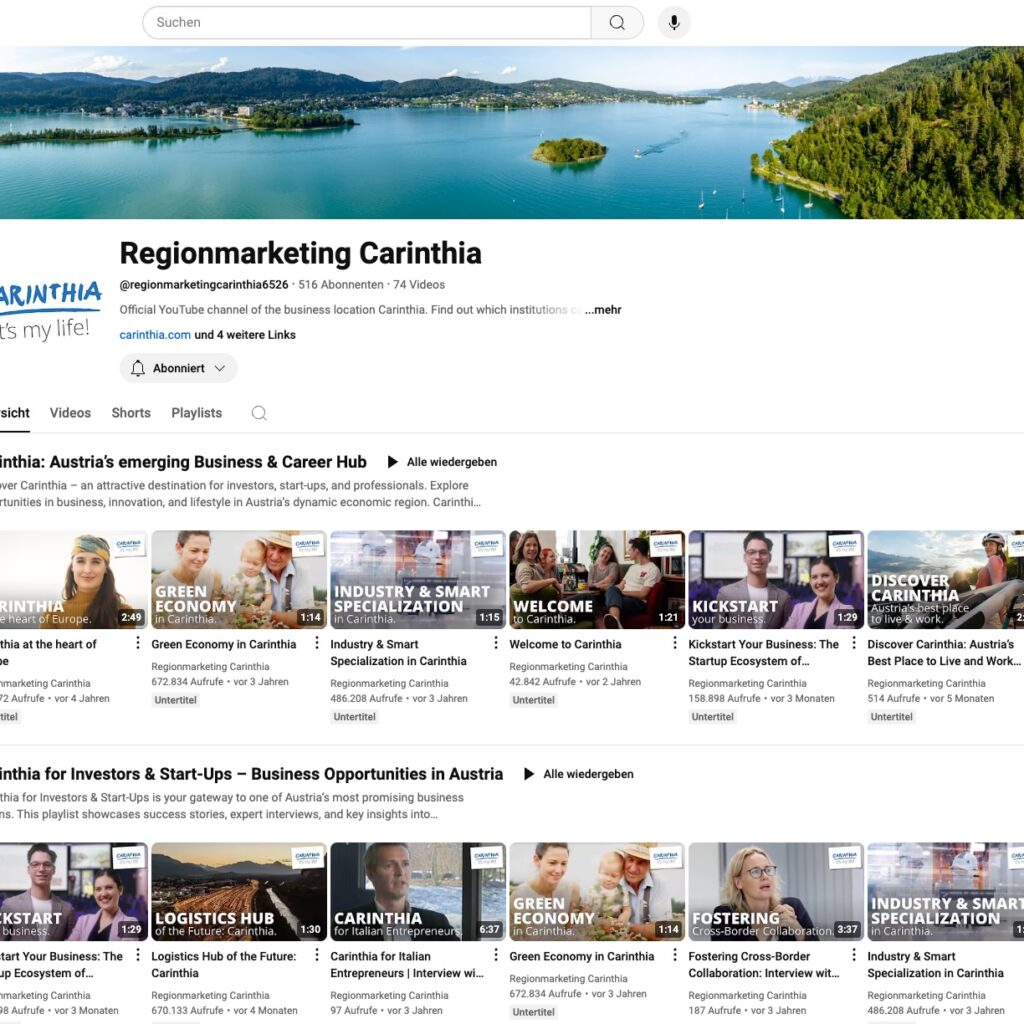Open second-row Green Economy thumbnail

pos(597,891)
